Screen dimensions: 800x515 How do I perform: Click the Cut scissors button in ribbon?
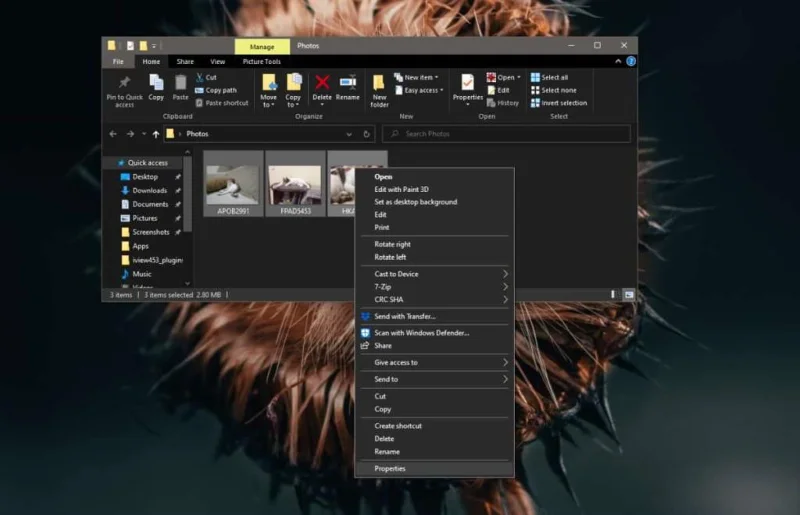tap(206, 78)
